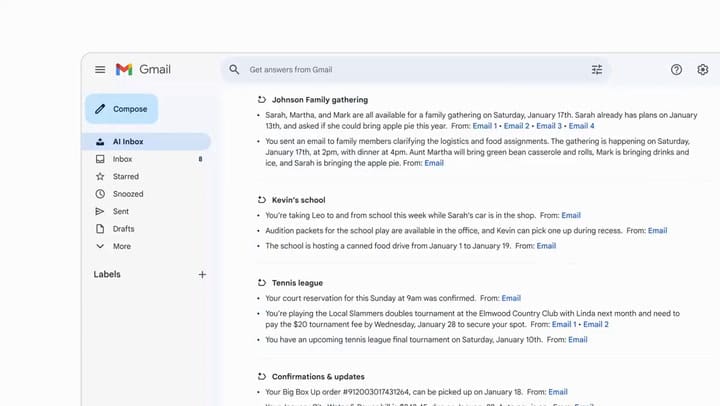Click the Tennis league section icon
This screenshot has width=720, height=406.
(262, 283)
